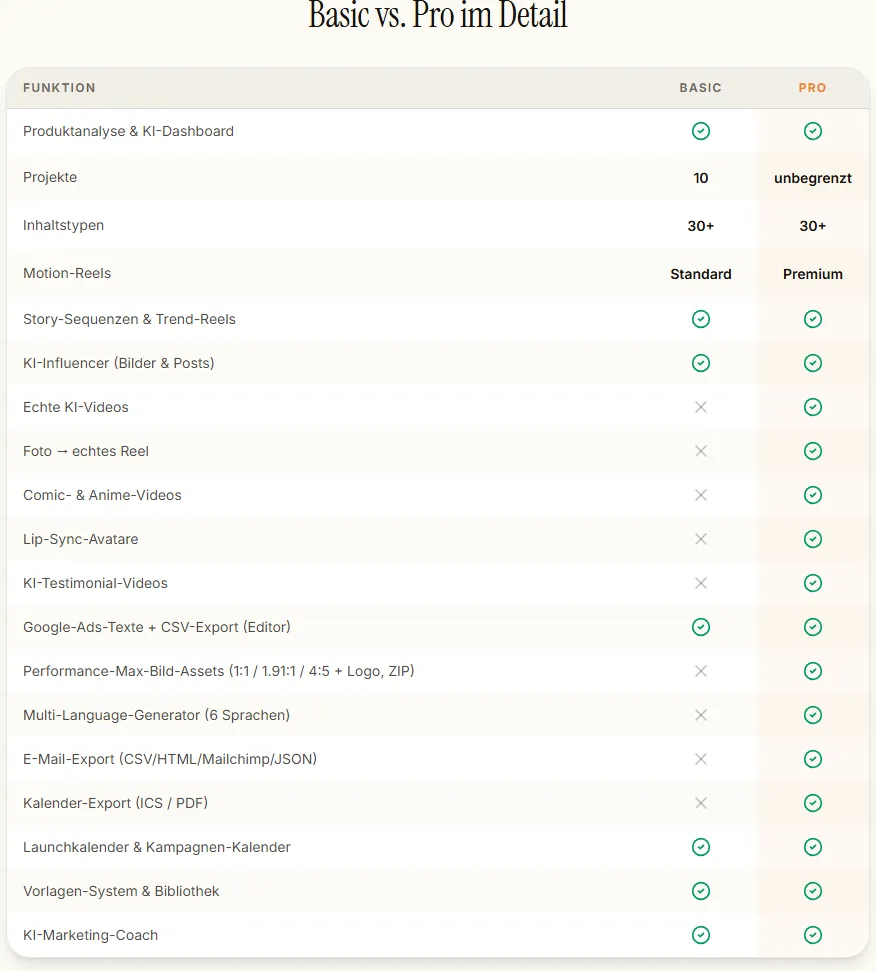Click Basic X mark for KI-Testimonial-Videos
Image resolution: width=876 pixels, height=971 pixels.
click(701, 583)
